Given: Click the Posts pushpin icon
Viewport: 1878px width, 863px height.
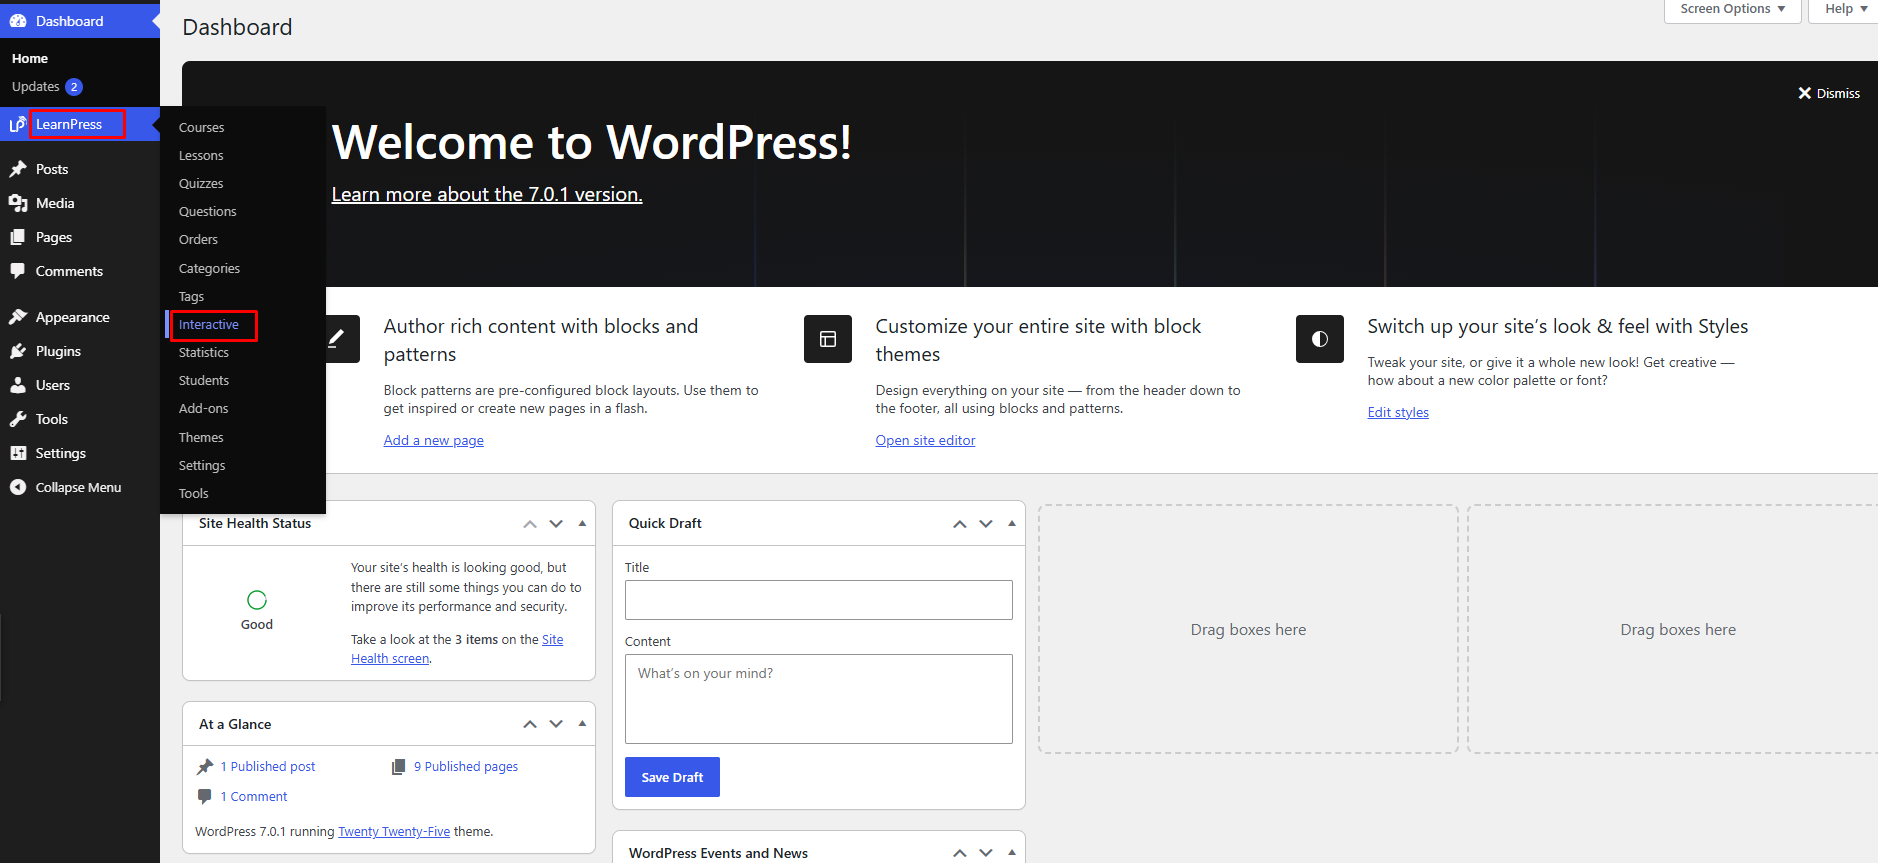Looking at the screenshot, I should [18, 169].
